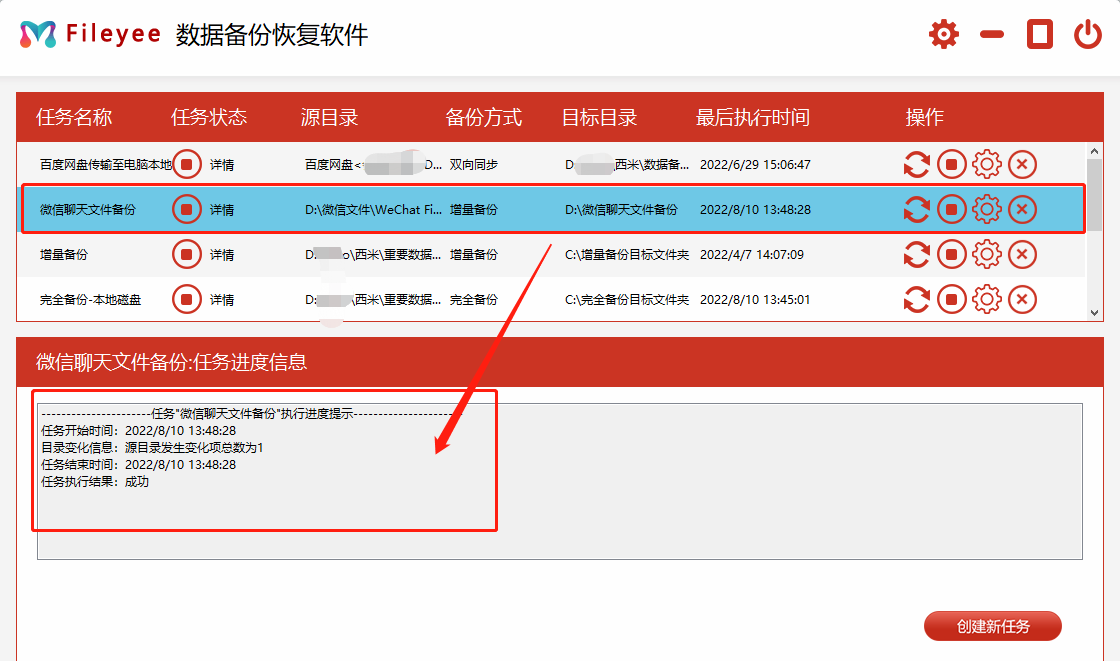
Task: Run sync for 完全备份-本地磁盘 task
Action: pyautogui.click(x=917, y=299)
